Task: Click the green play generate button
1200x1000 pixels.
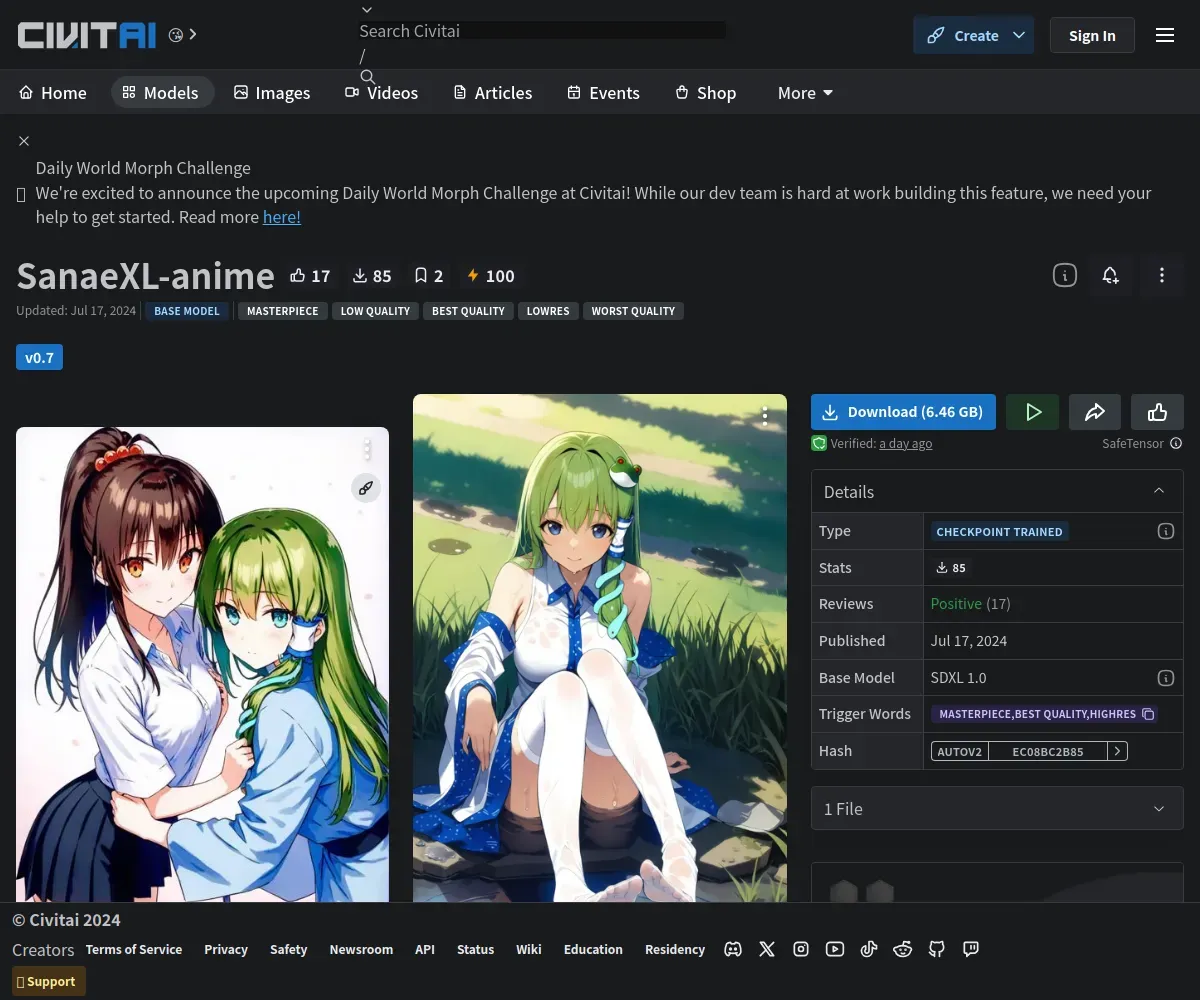Action: pyautogui.click(x=1033, y=412)
